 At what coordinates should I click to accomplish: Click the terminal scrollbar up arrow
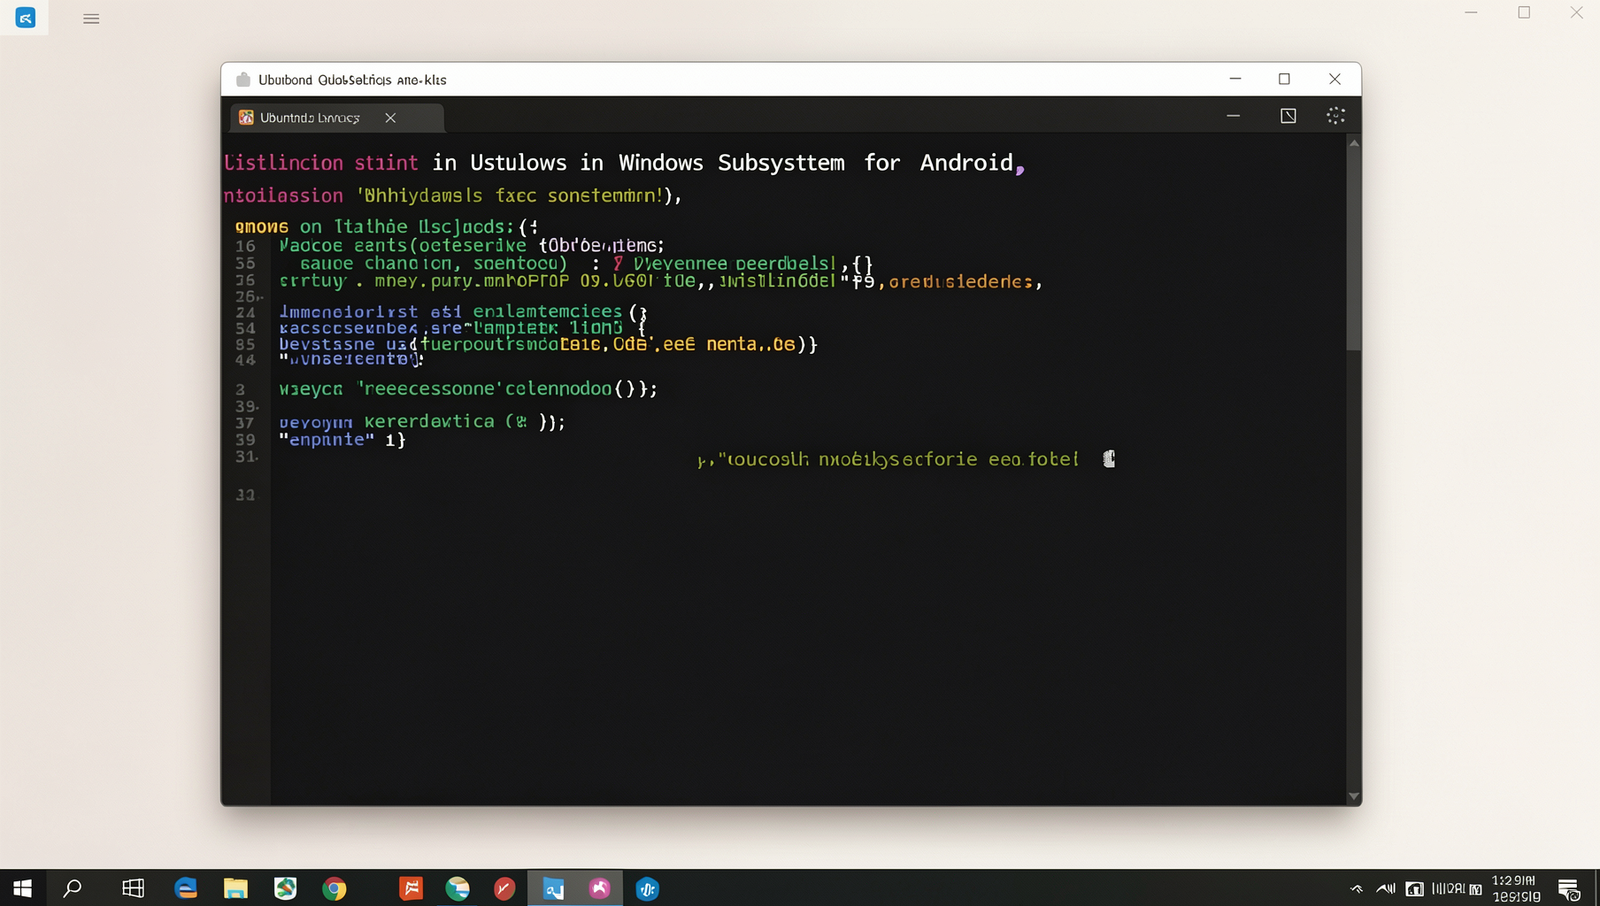click(x=1354, y=143)
